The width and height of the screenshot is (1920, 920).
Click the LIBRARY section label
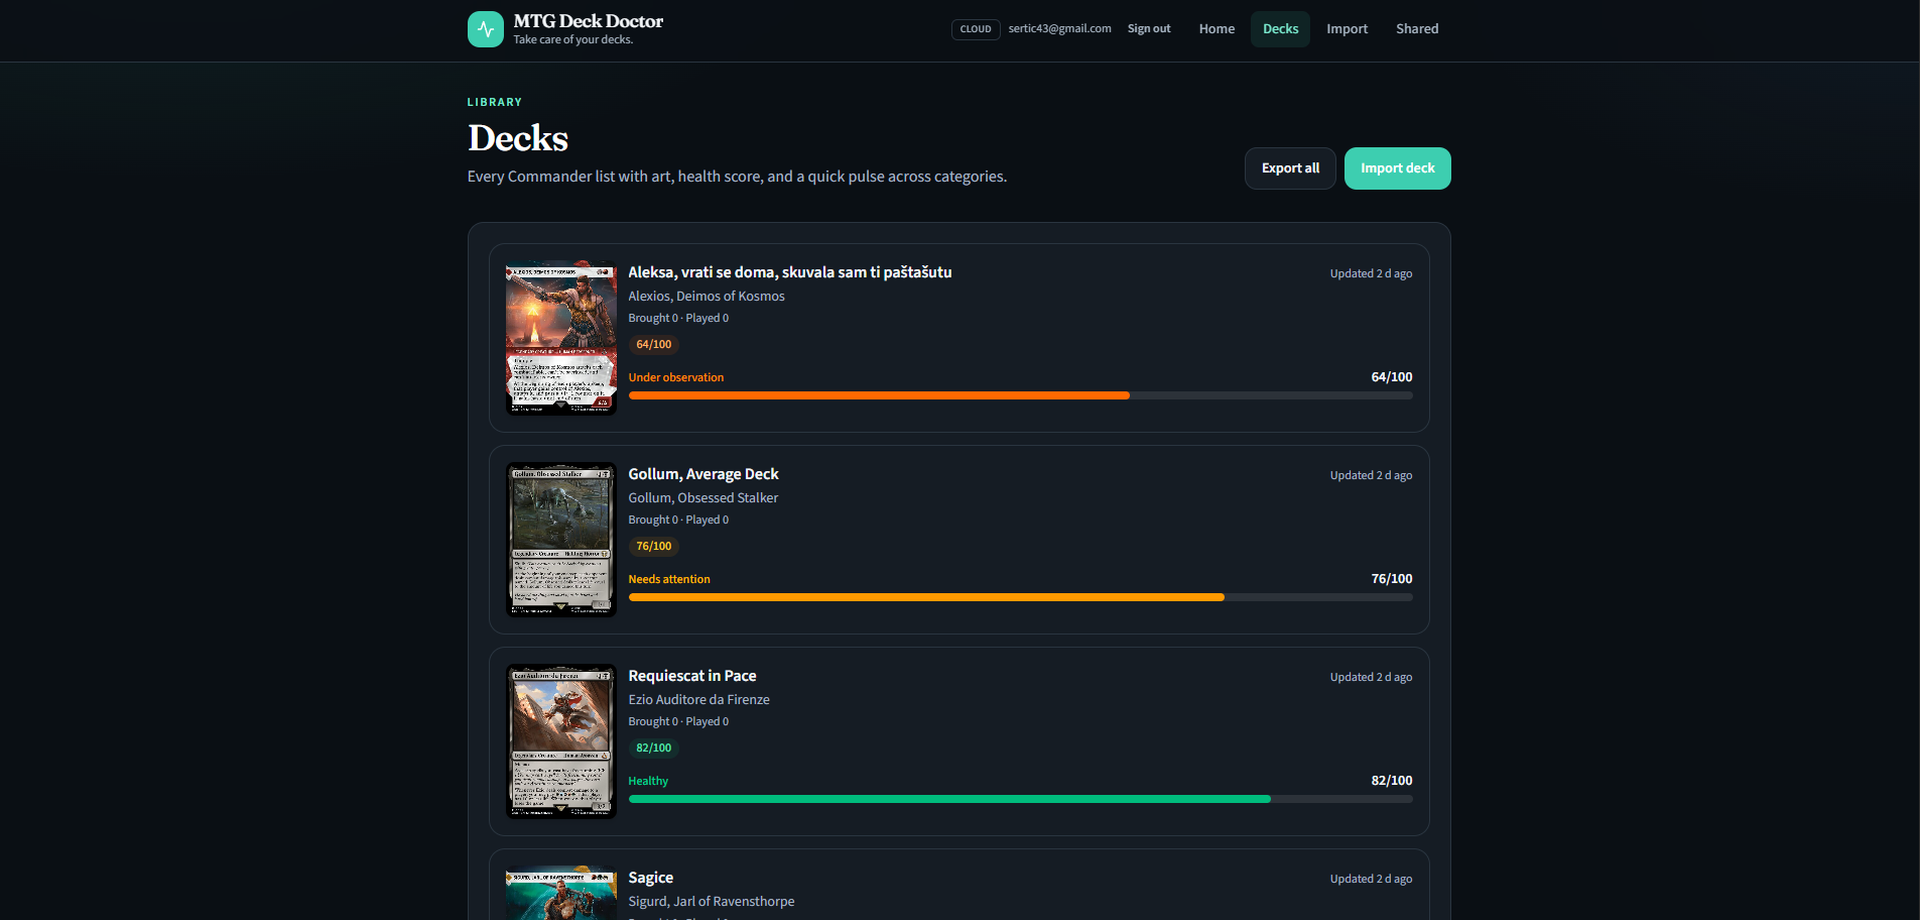(494, 102)
